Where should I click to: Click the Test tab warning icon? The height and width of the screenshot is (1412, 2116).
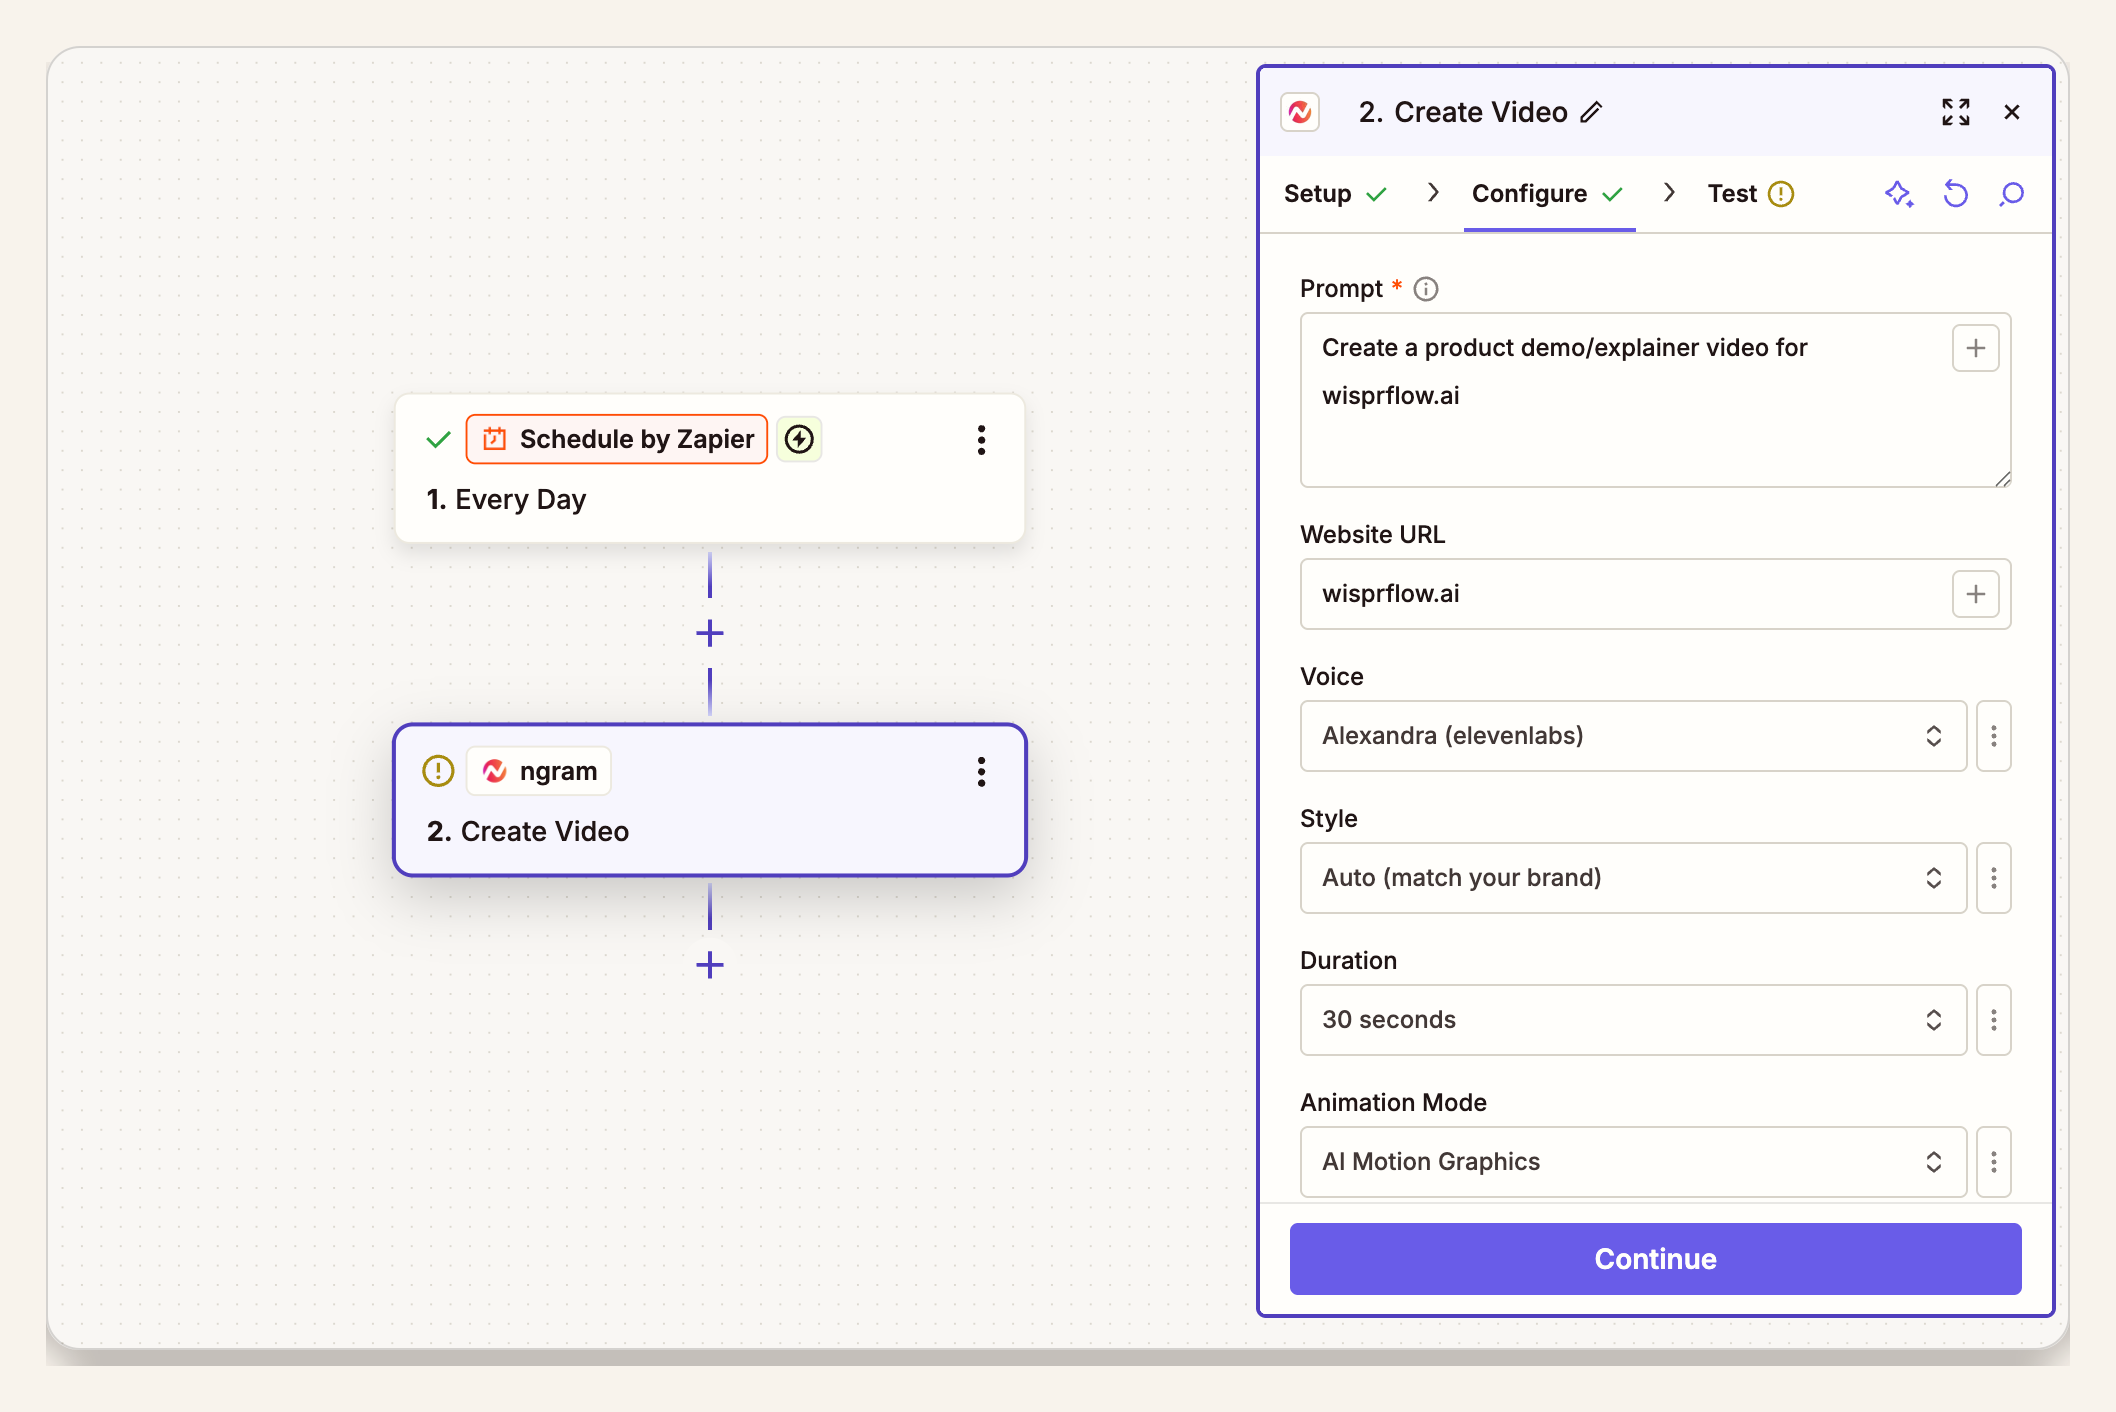(x=1781, y=194)
